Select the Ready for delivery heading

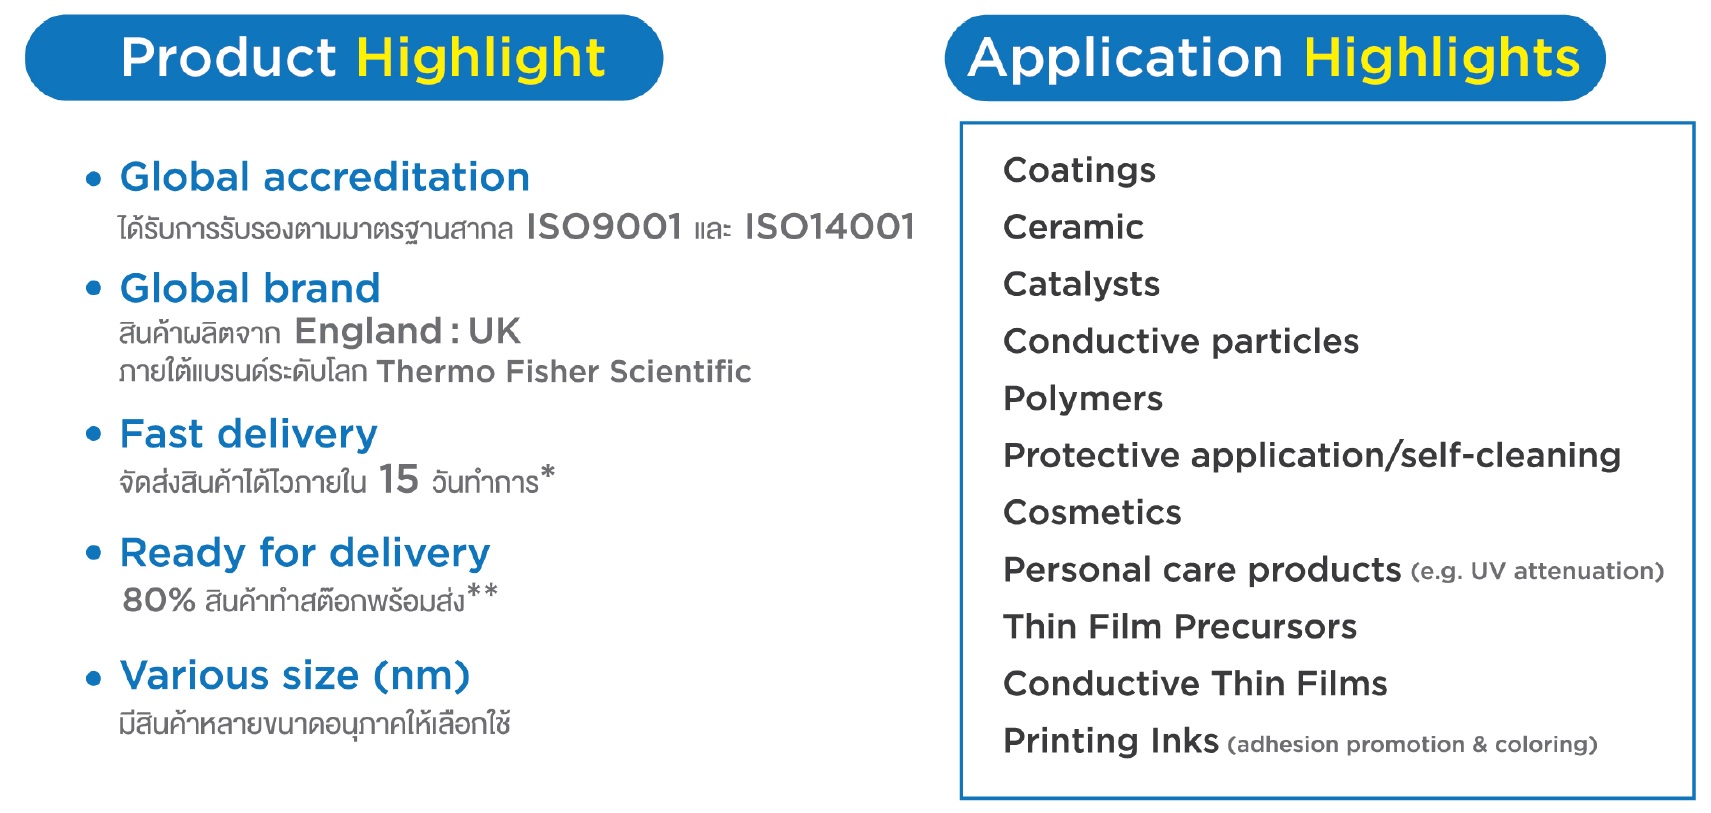(304, 553)
